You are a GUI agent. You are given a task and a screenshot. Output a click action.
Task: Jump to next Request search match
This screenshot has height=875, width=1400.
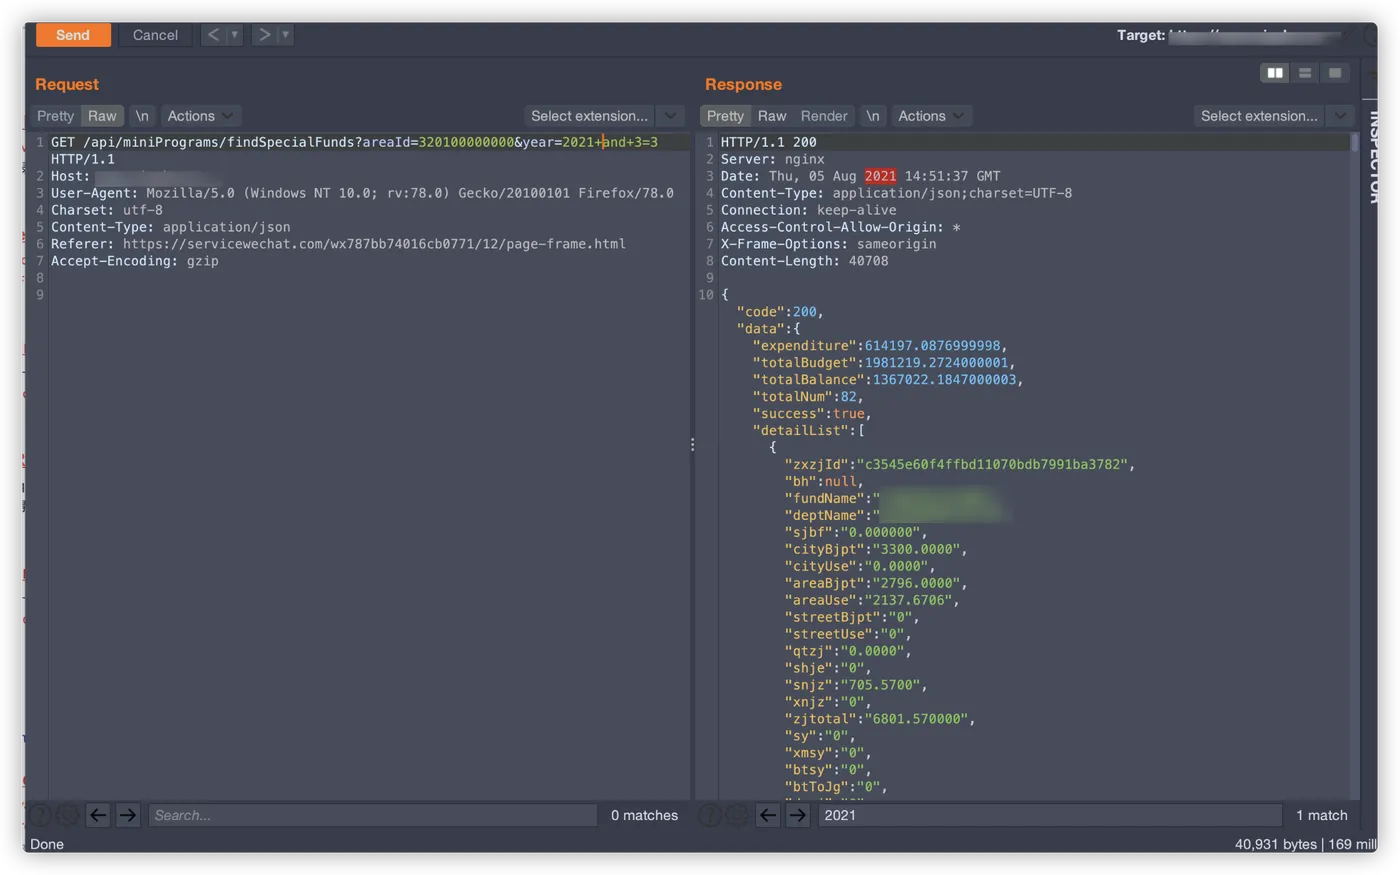(x=128, y=815)
